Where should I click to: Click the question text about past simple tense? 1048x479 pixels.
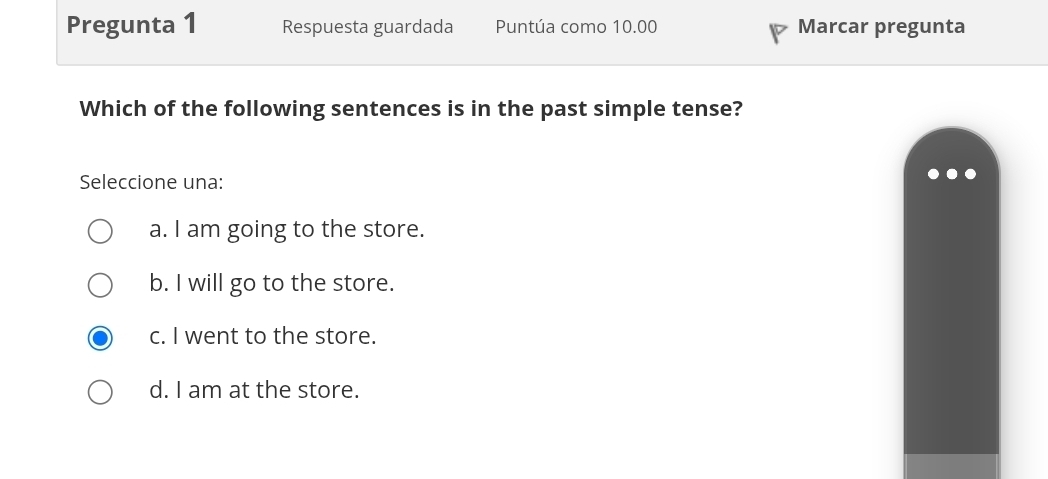pos(410,109)
